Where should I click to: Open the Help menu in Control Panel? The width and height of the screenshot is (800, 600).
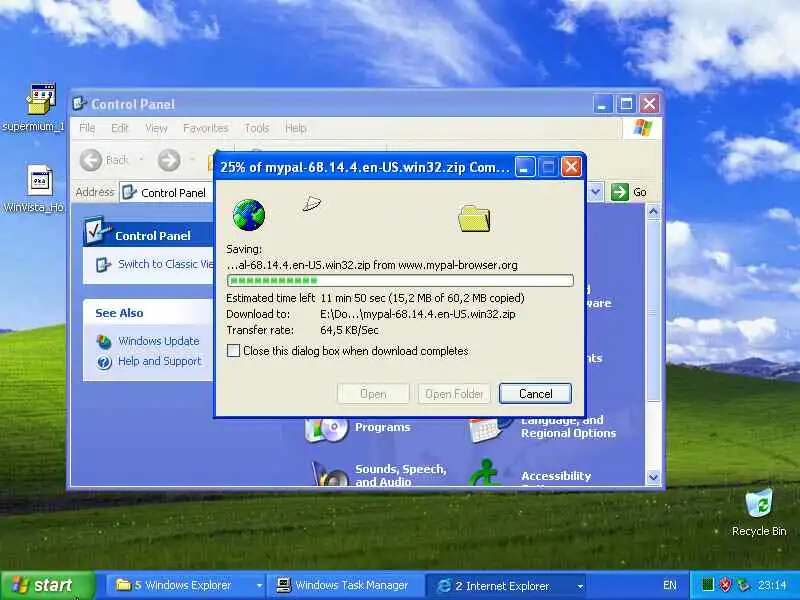click(x=296, y=128)
